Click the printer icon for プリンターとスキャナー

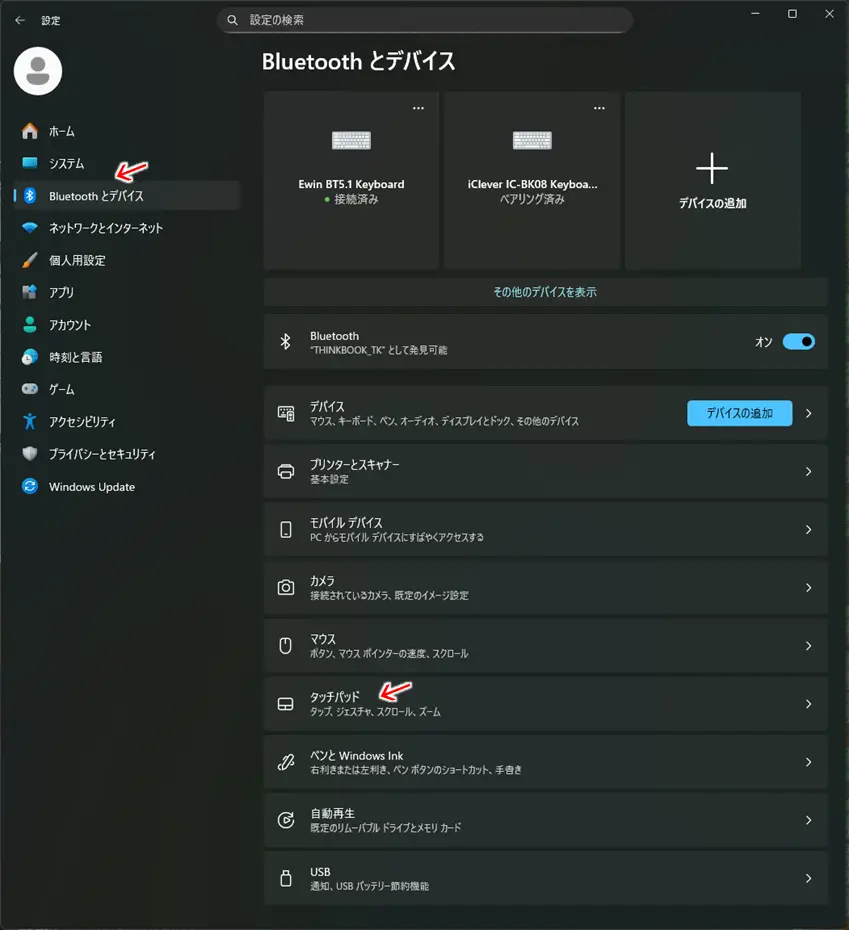point(286,472)
